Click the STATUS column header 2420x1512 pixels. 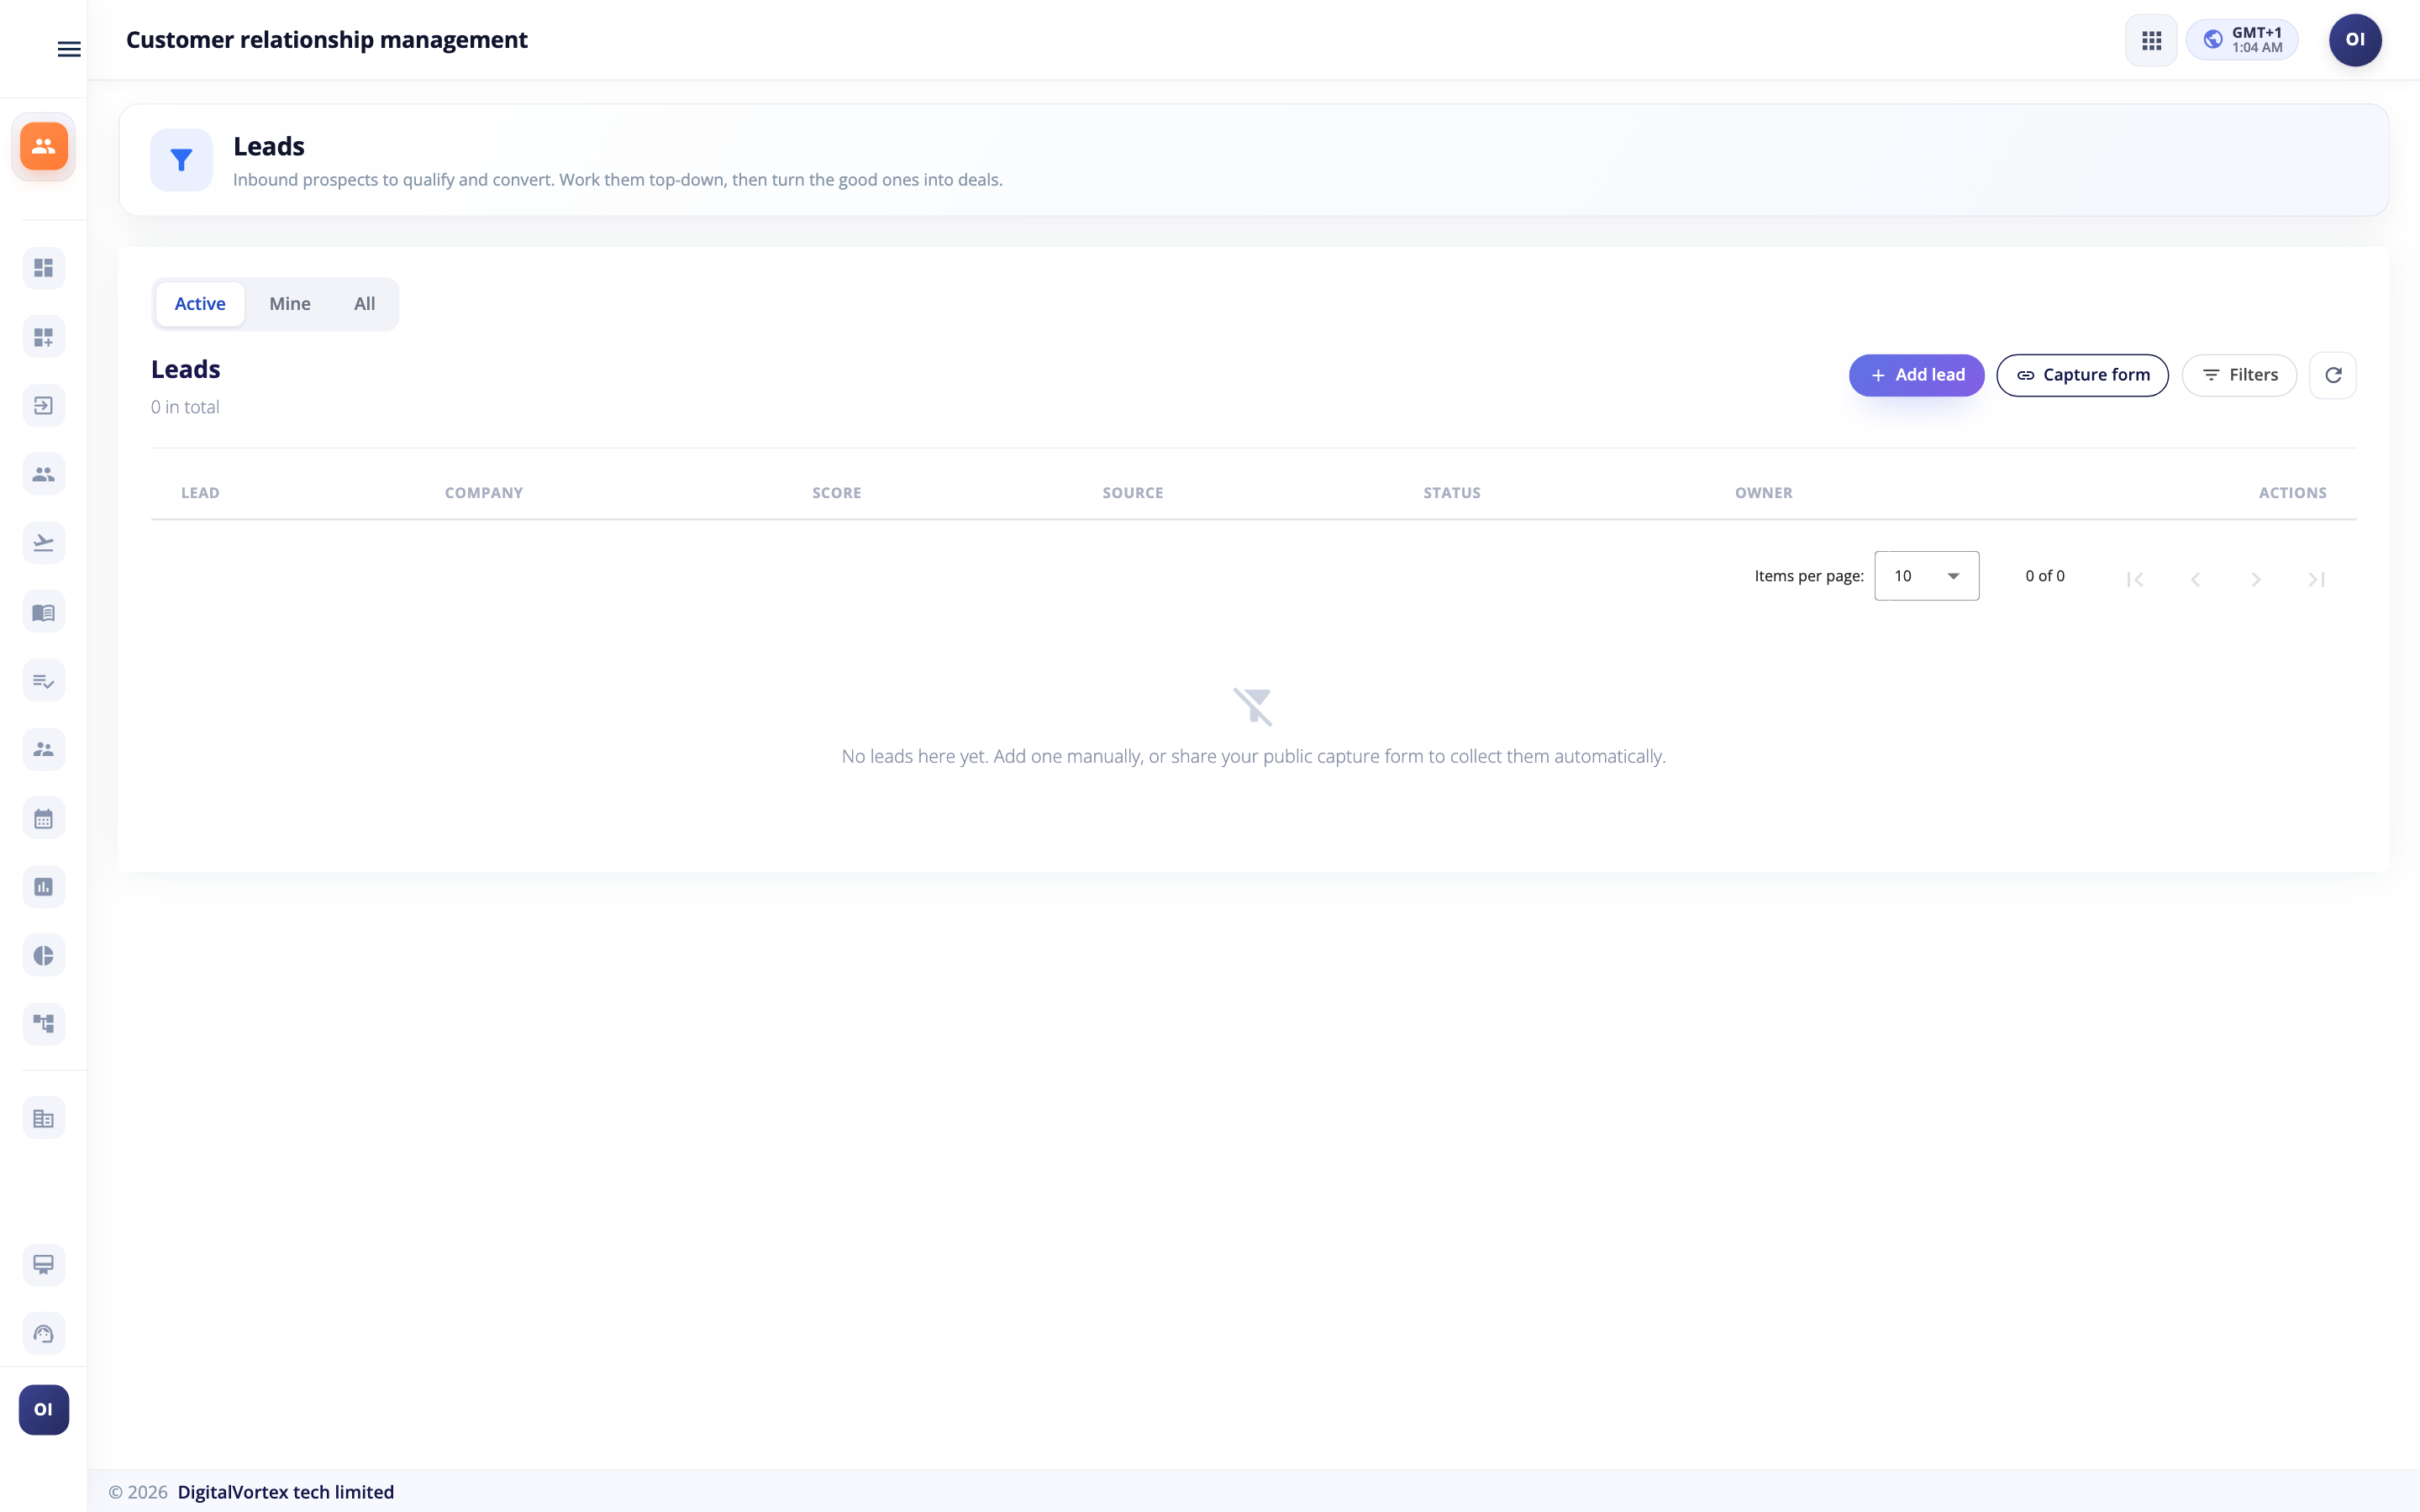point(1452,493)
